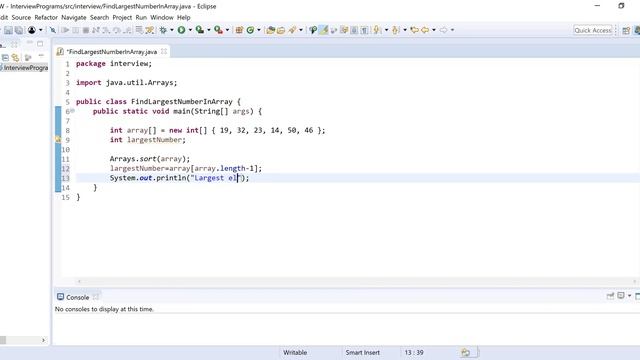Open the Coverage dropdown arrow
This screenshot has width=640, height=360.
click(209, 30)
